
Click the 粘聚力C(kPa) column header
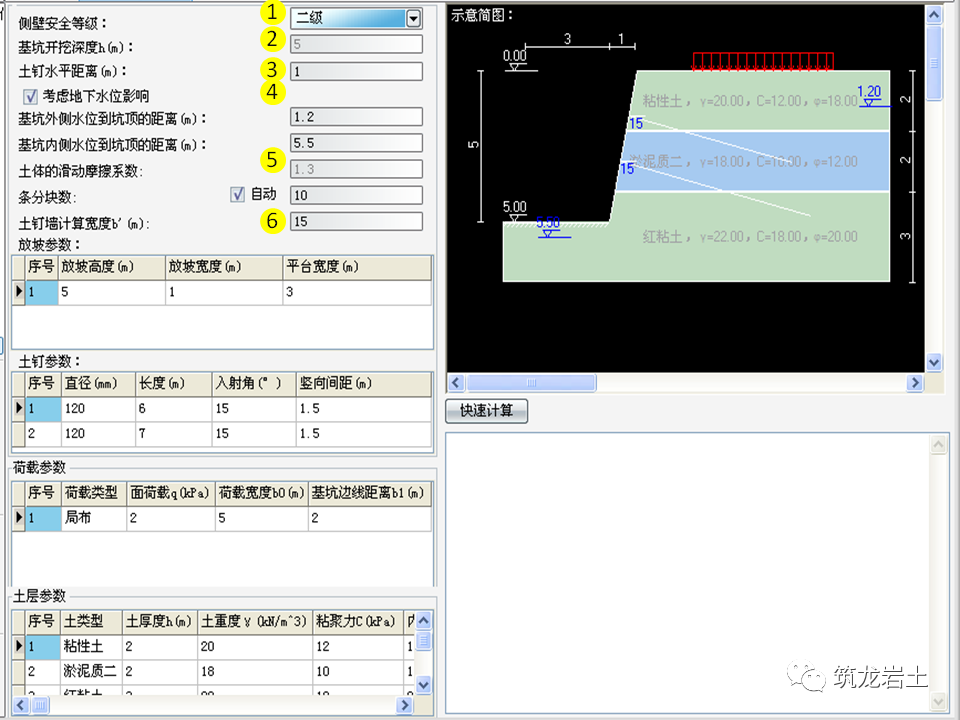point(358,621)
